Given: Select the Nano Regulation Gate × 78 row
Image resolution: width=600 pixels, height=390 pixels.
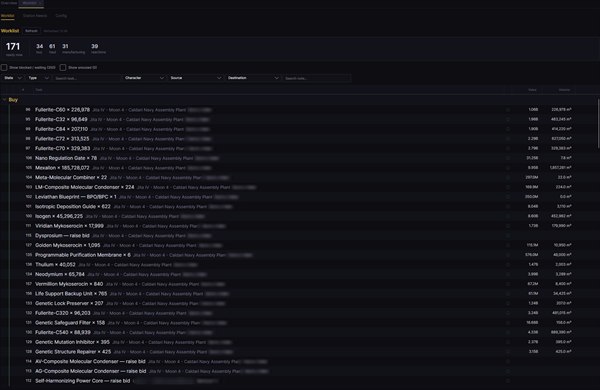Looking at the screenshot, I should tap(298, 158).
